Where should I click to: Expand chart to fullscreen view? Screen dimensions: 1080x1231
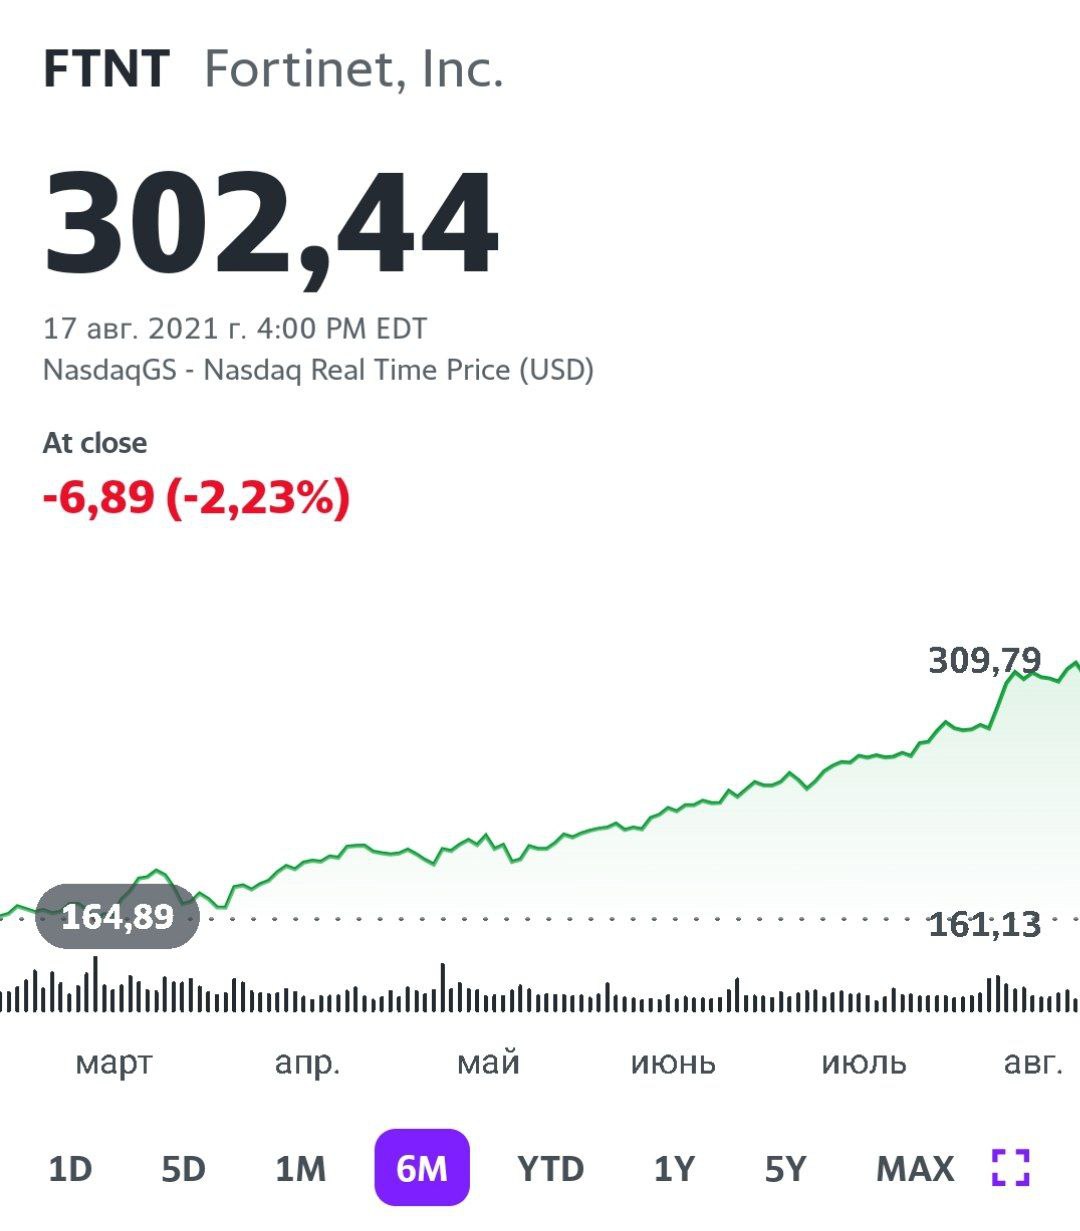(x=1009, y=1167)
